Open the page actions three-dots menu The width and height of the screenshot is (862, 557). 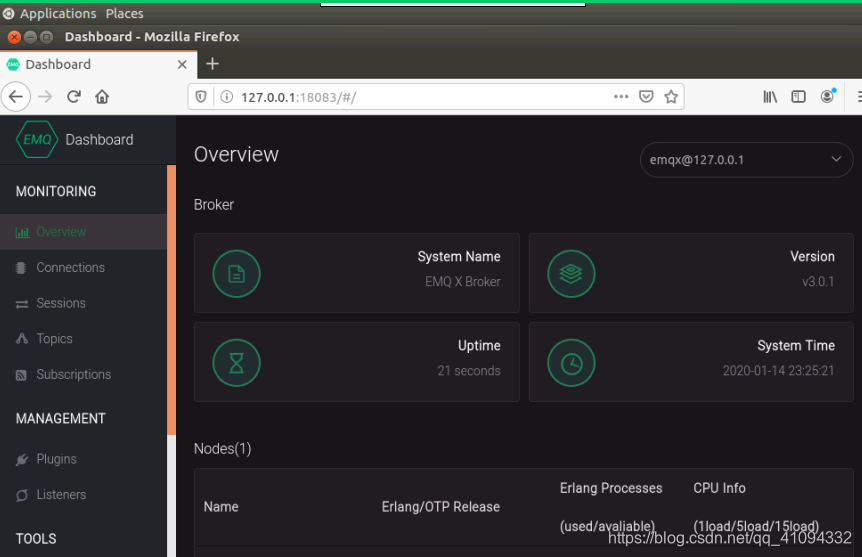[621, 97]
